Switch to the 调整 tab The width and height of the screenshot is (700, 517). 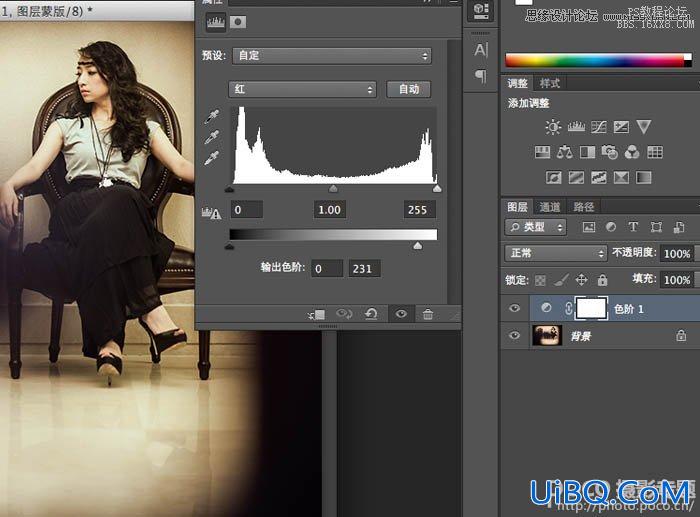(517, 83)
